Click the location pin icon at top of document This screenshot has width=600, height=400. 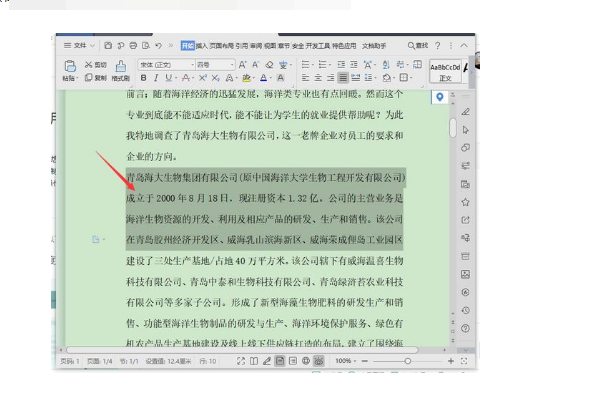[x=440, y=96]
